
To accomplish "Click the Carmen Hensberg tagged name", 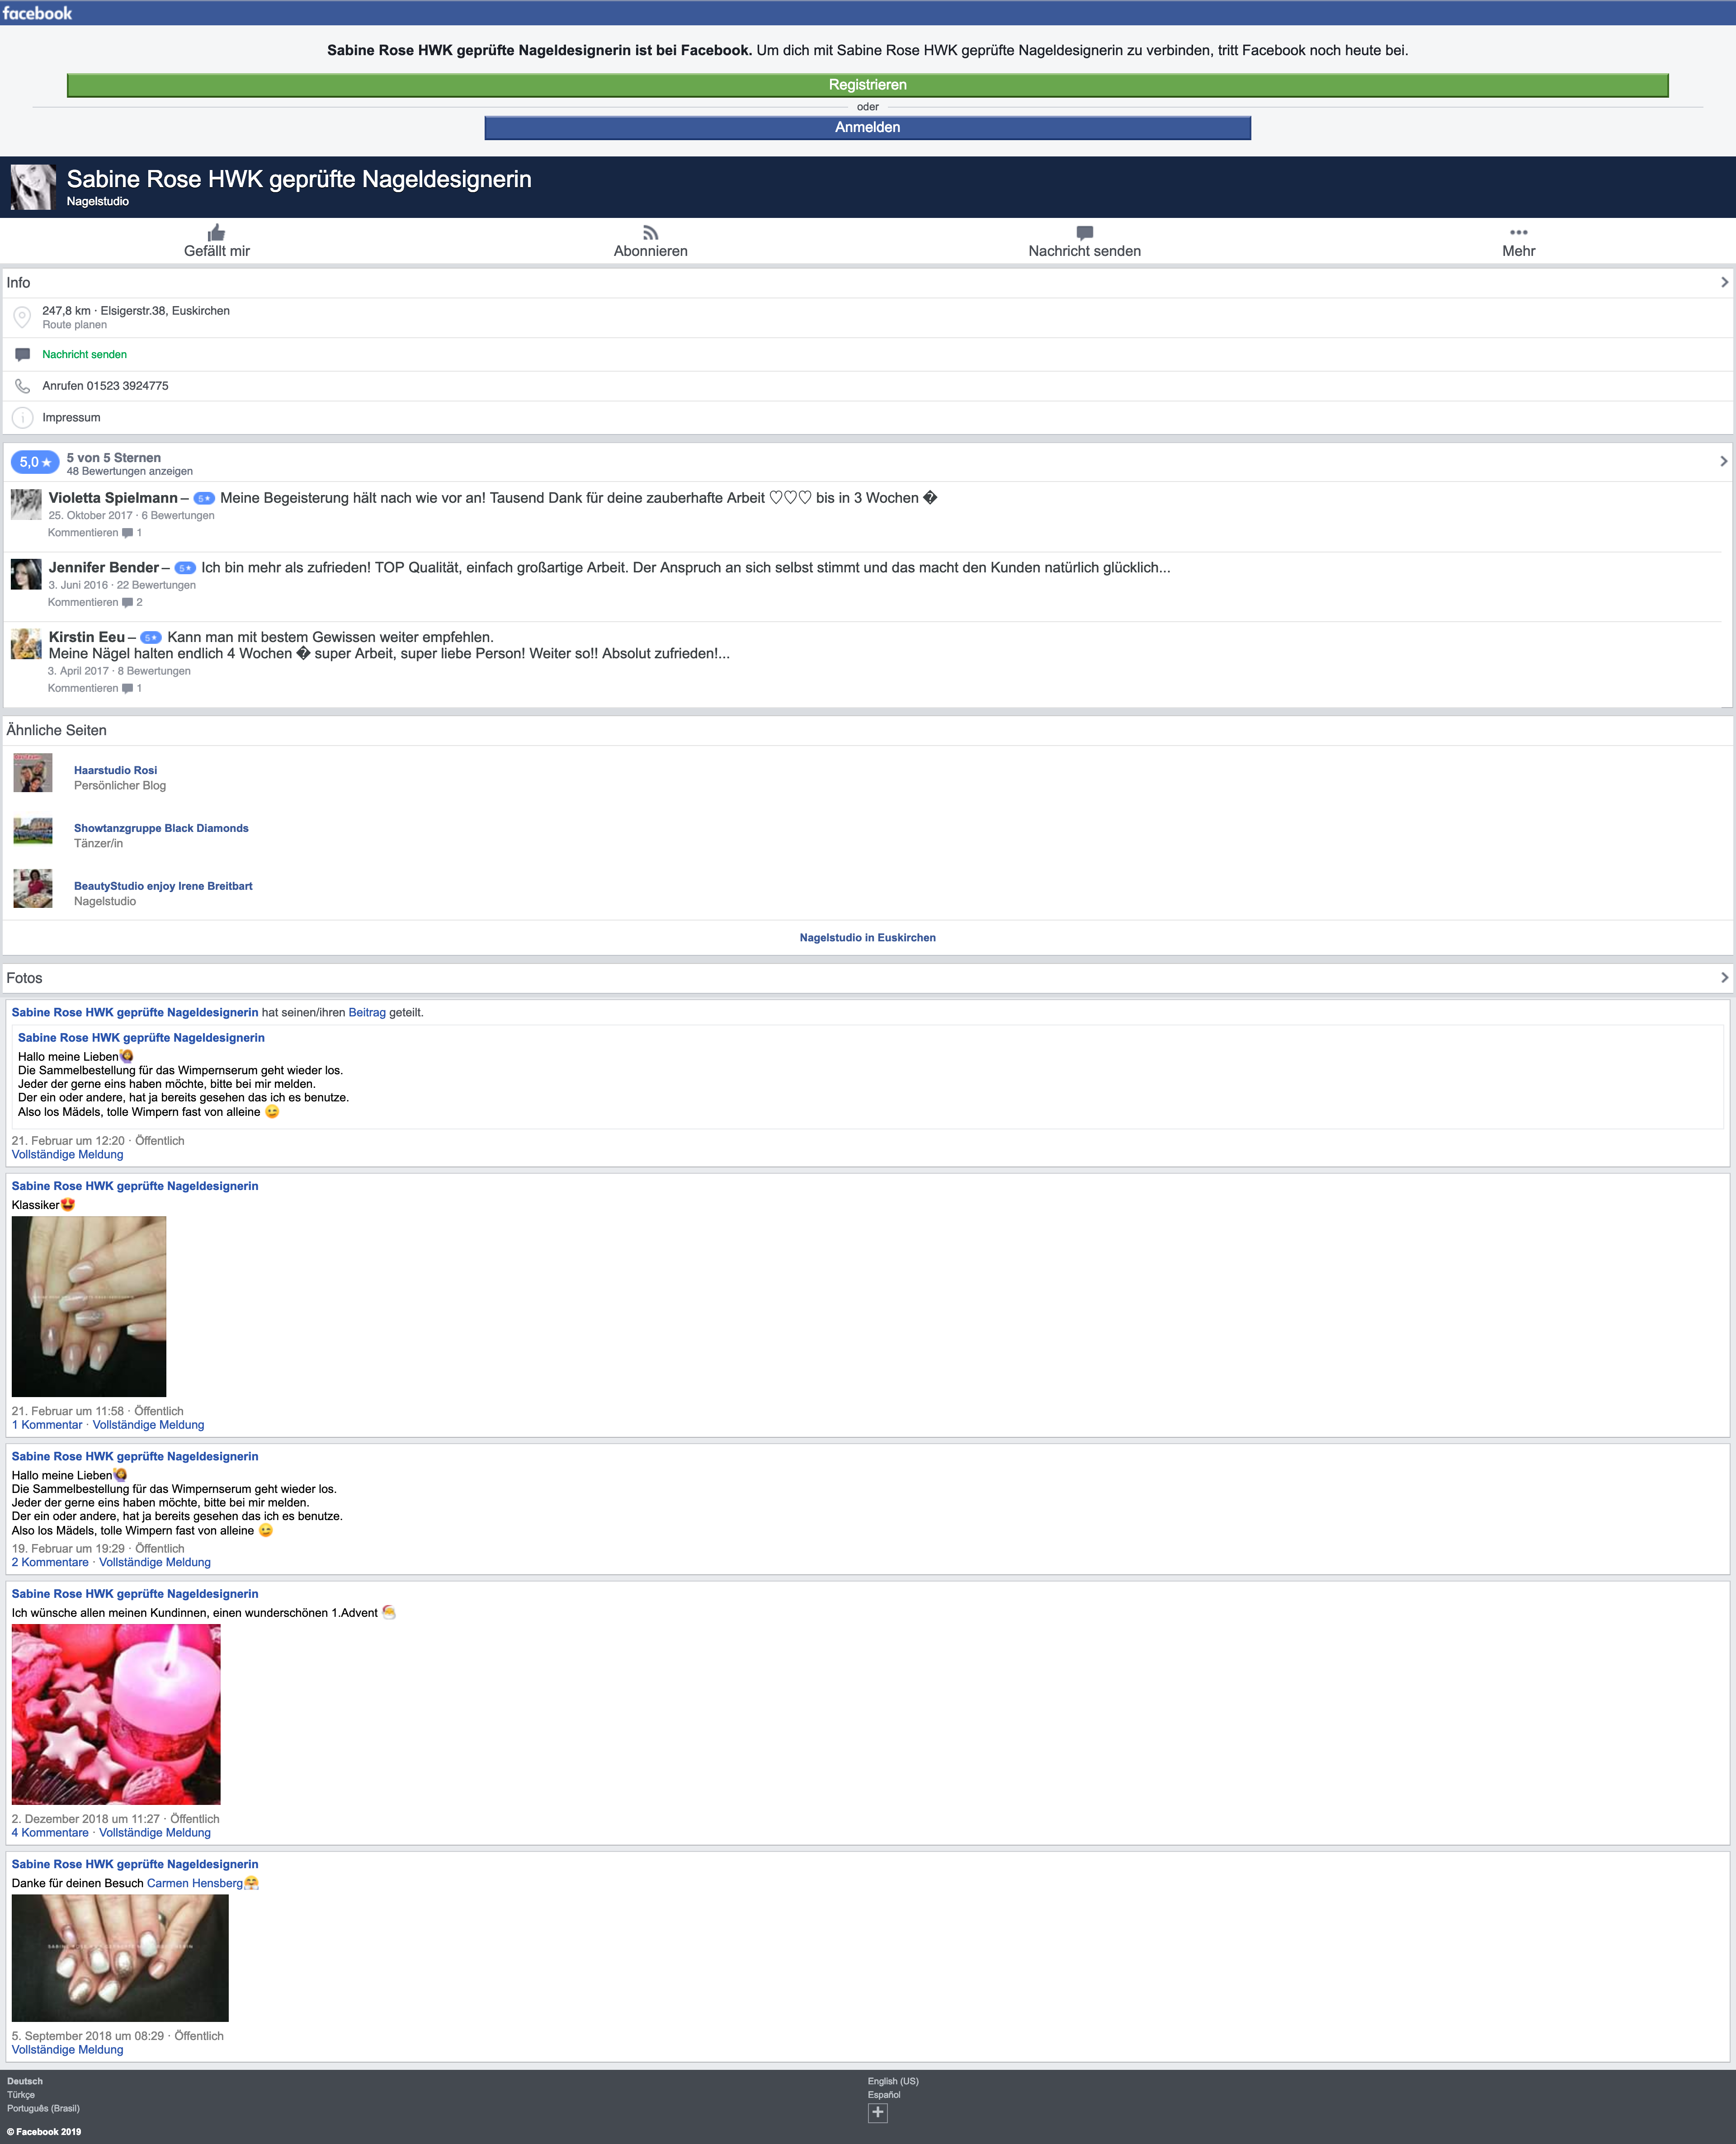I will pyautogui.click(x=194, y=1883).
